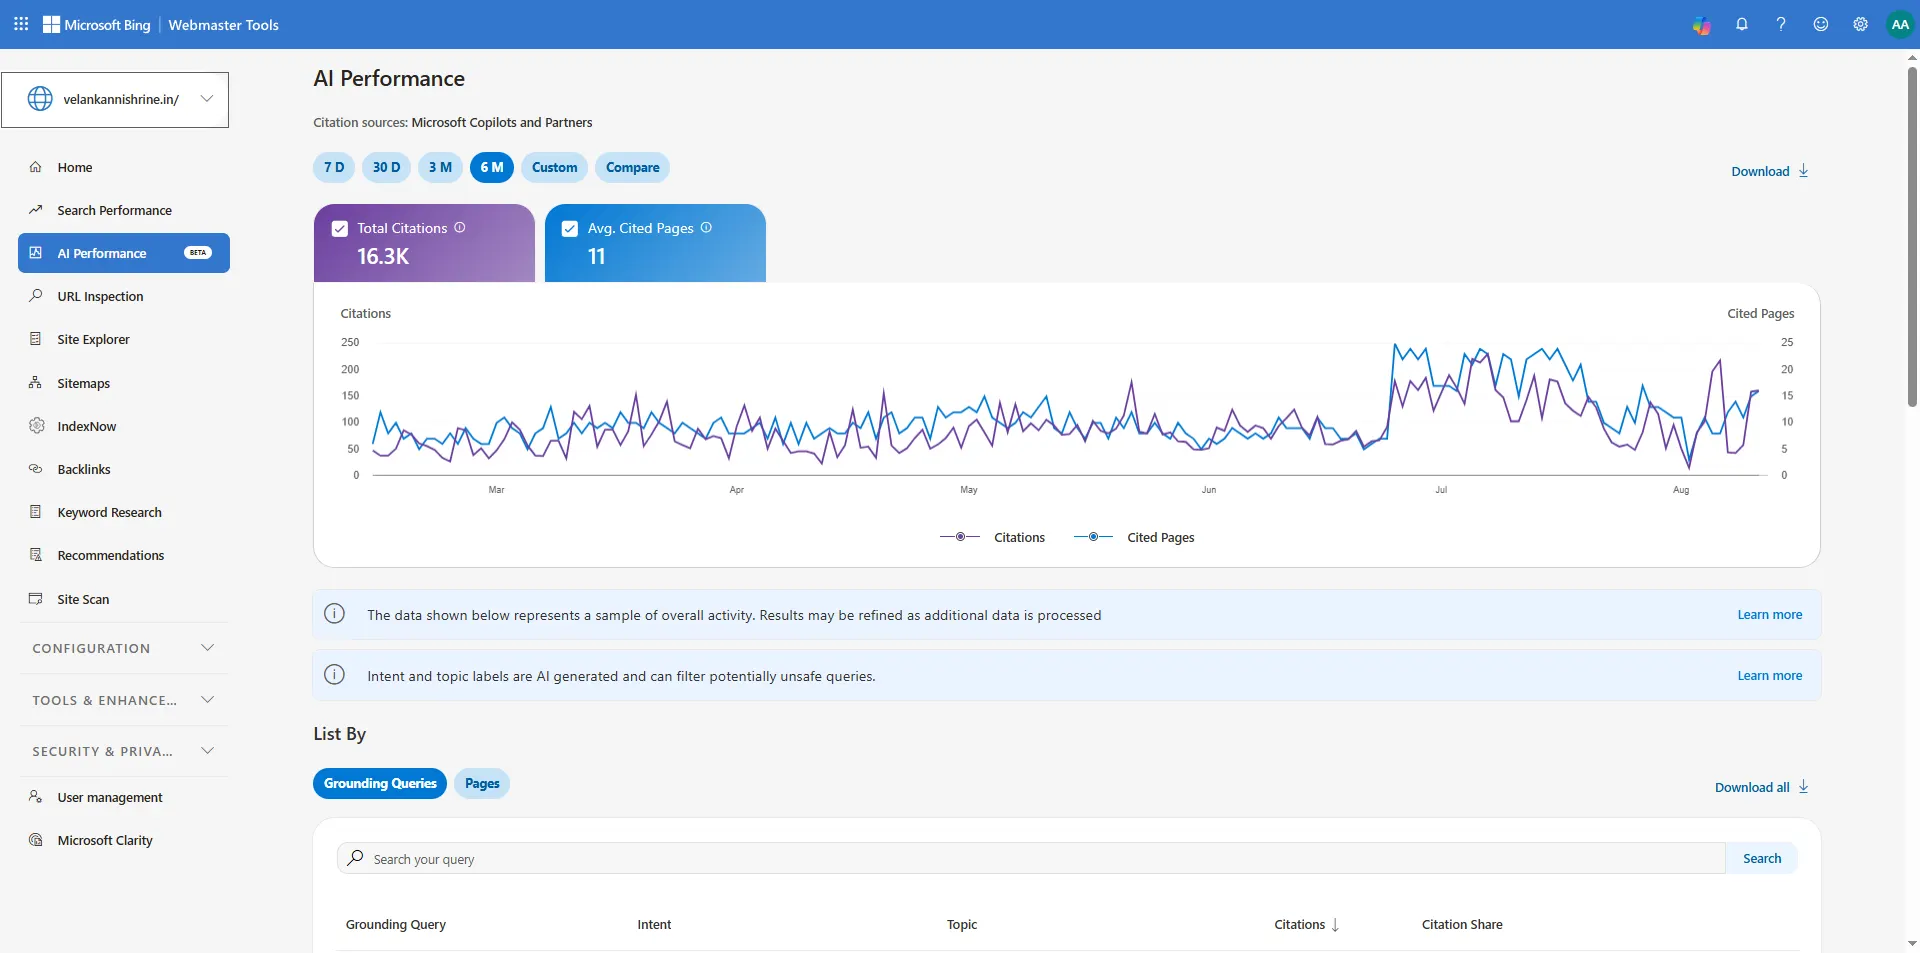Open the feedback smiley icon

1821,24
